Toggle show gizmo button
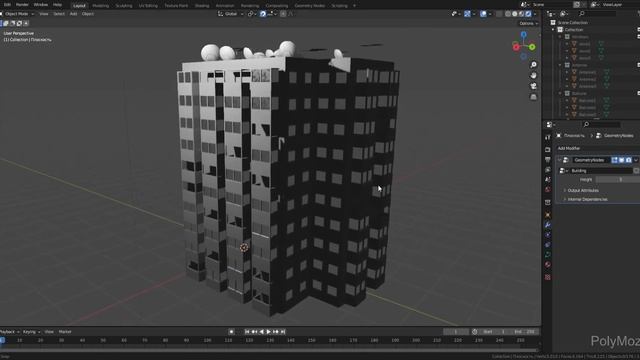 click(x=467, y=14)
